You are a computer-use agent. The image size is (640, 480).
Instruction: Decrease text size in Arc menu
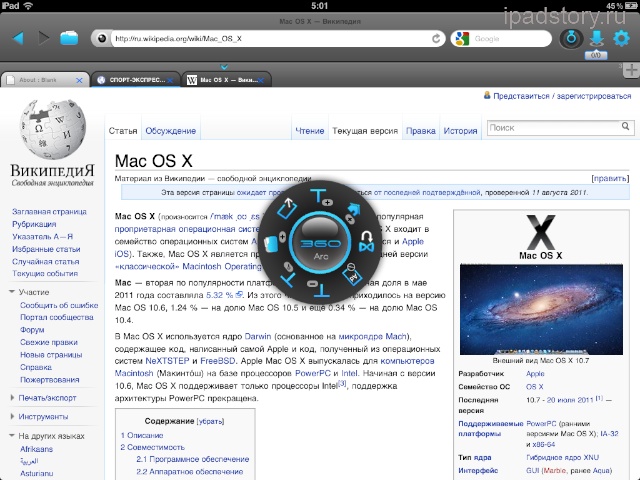(x=318, y=288)
